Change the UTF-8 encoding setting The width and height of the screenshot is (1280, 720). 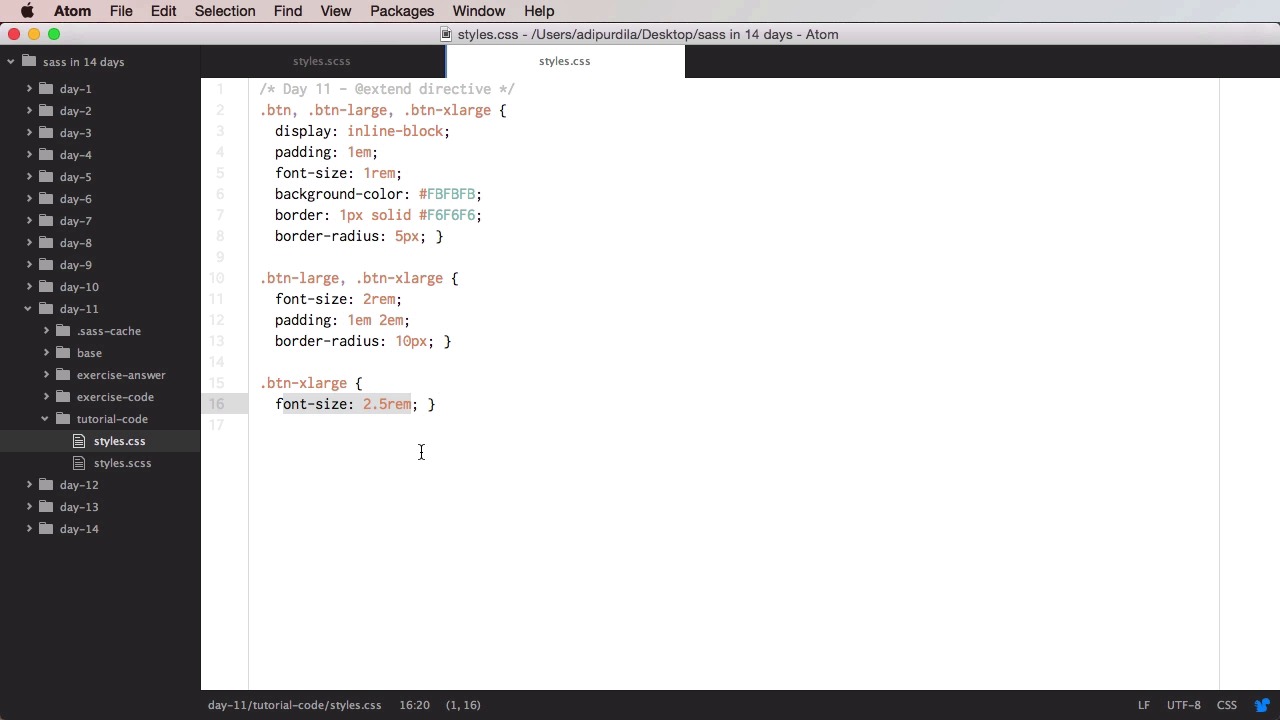[1183, 705]
